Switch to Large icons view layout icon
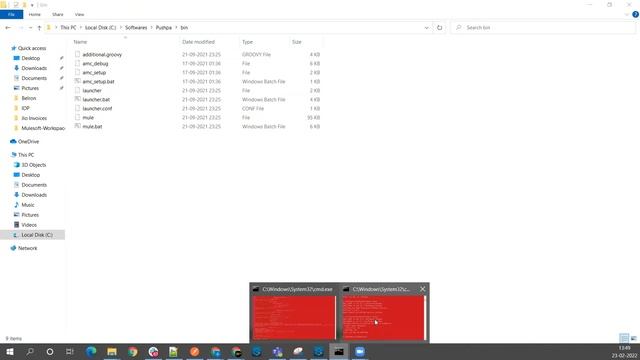The image size is (640, 360). pos(633,338)
